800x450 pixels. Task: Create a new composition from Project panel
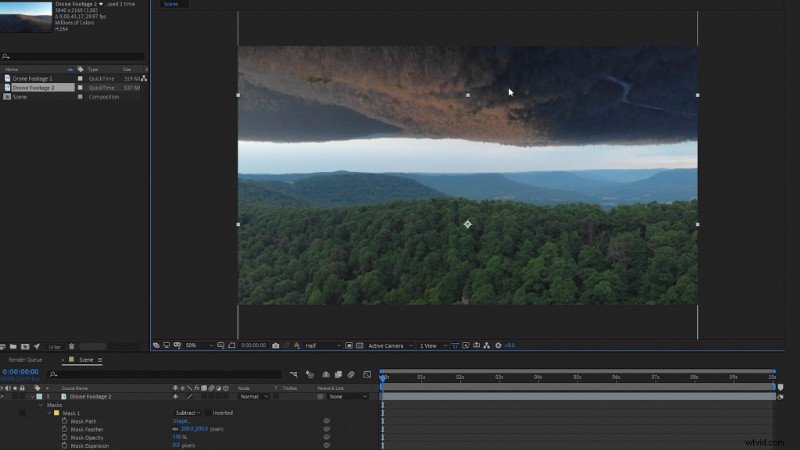pos(24,346)
